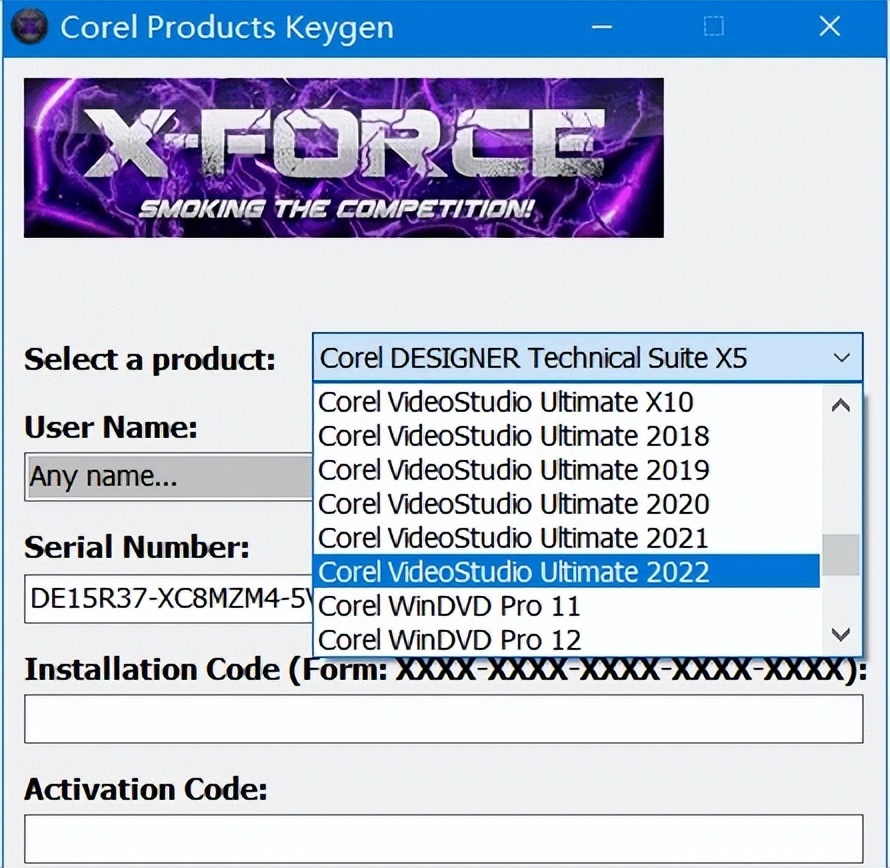Focus the Installation Code input box
Screen dimensions: 890x868
point(443,719)
